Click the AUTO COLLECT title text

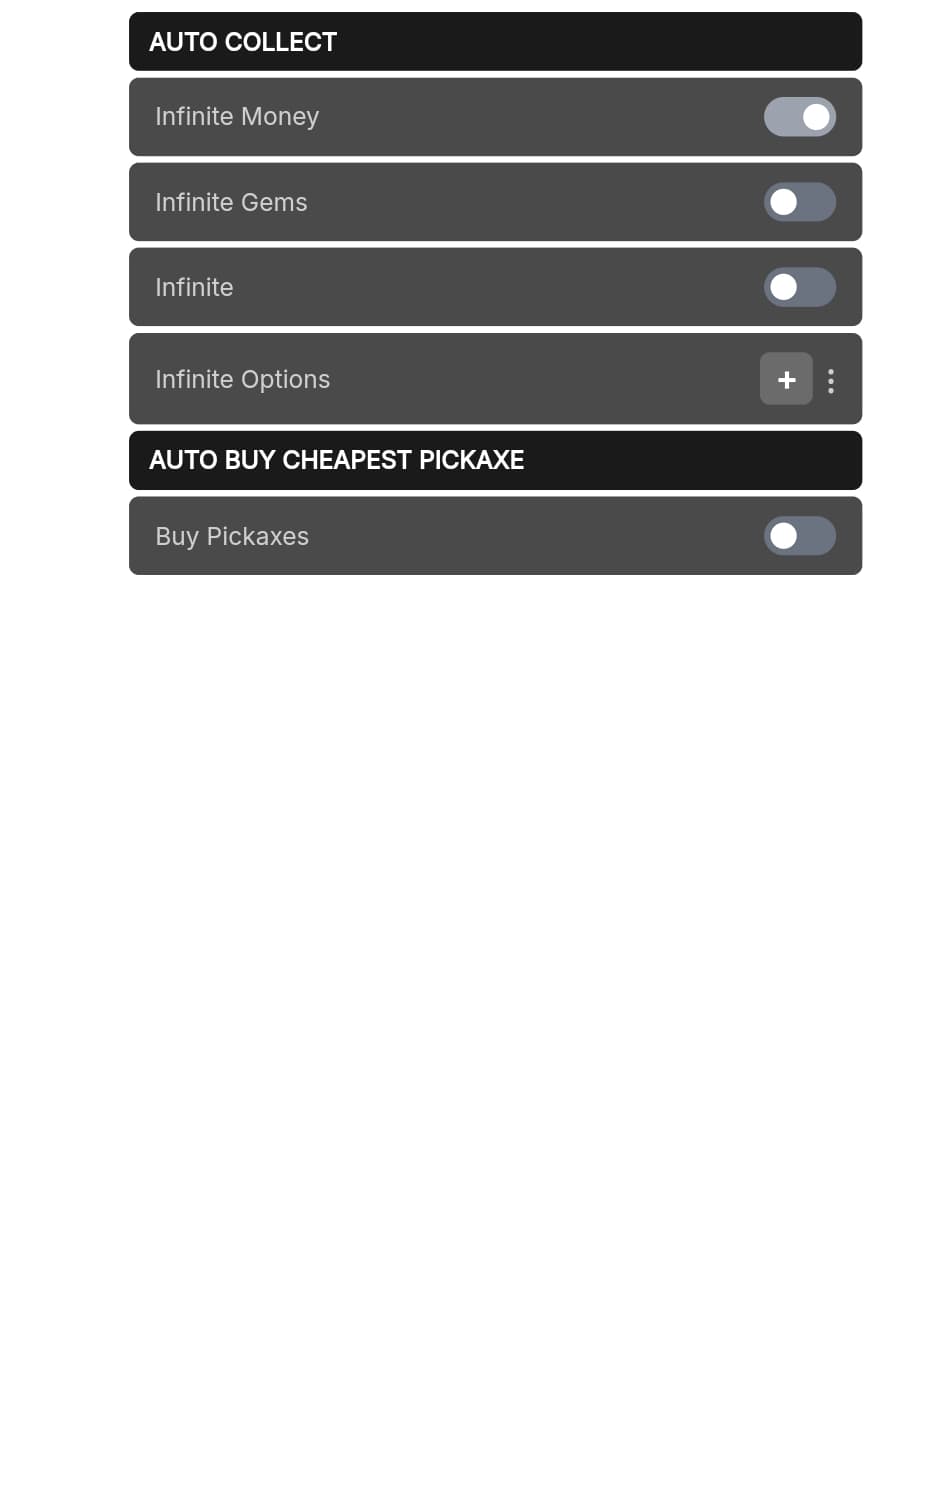click(x=243, y=42)
